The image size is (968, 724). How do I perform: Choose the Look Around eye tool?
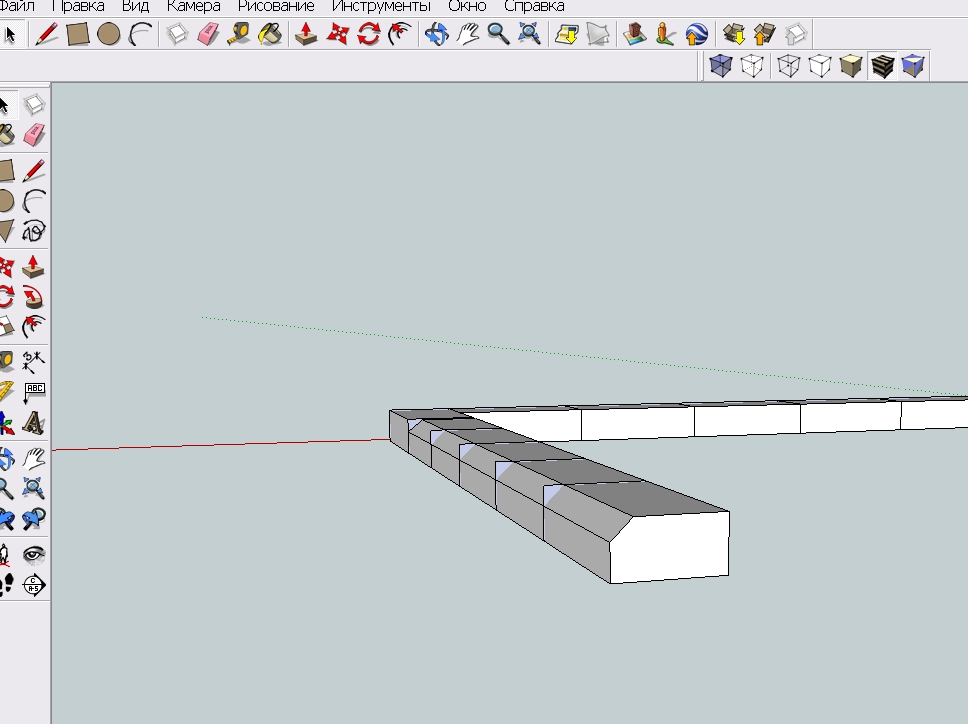pos(35,553)
